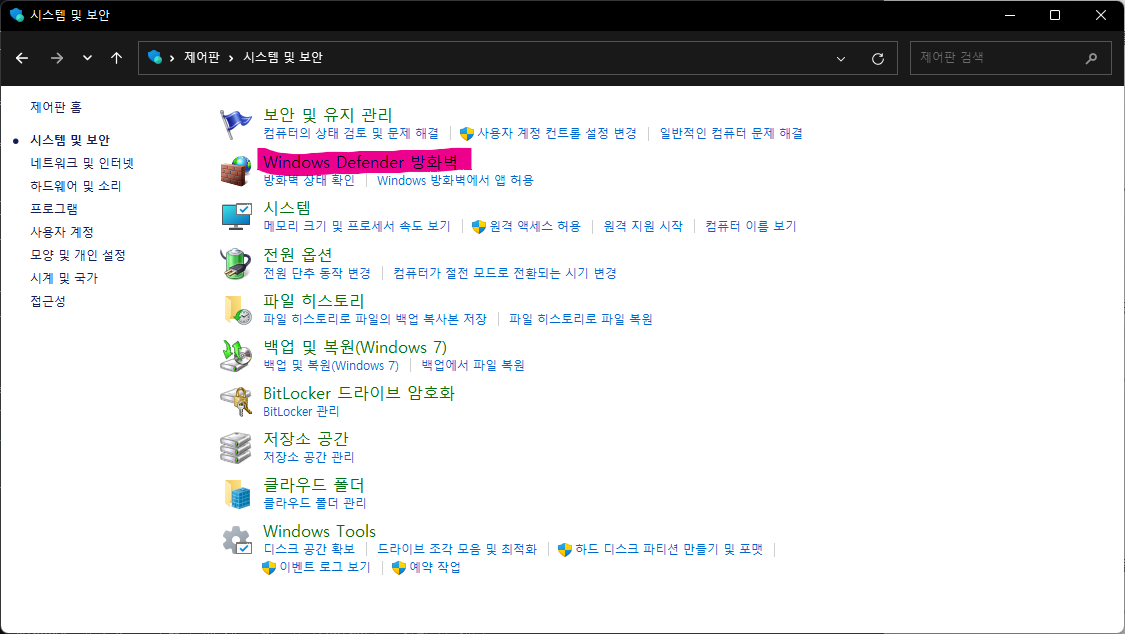Click shield icon beside 하드 디스크 파티션 만들기
The width and height of the screenshot is (1125, 634).
pos(565,549)
